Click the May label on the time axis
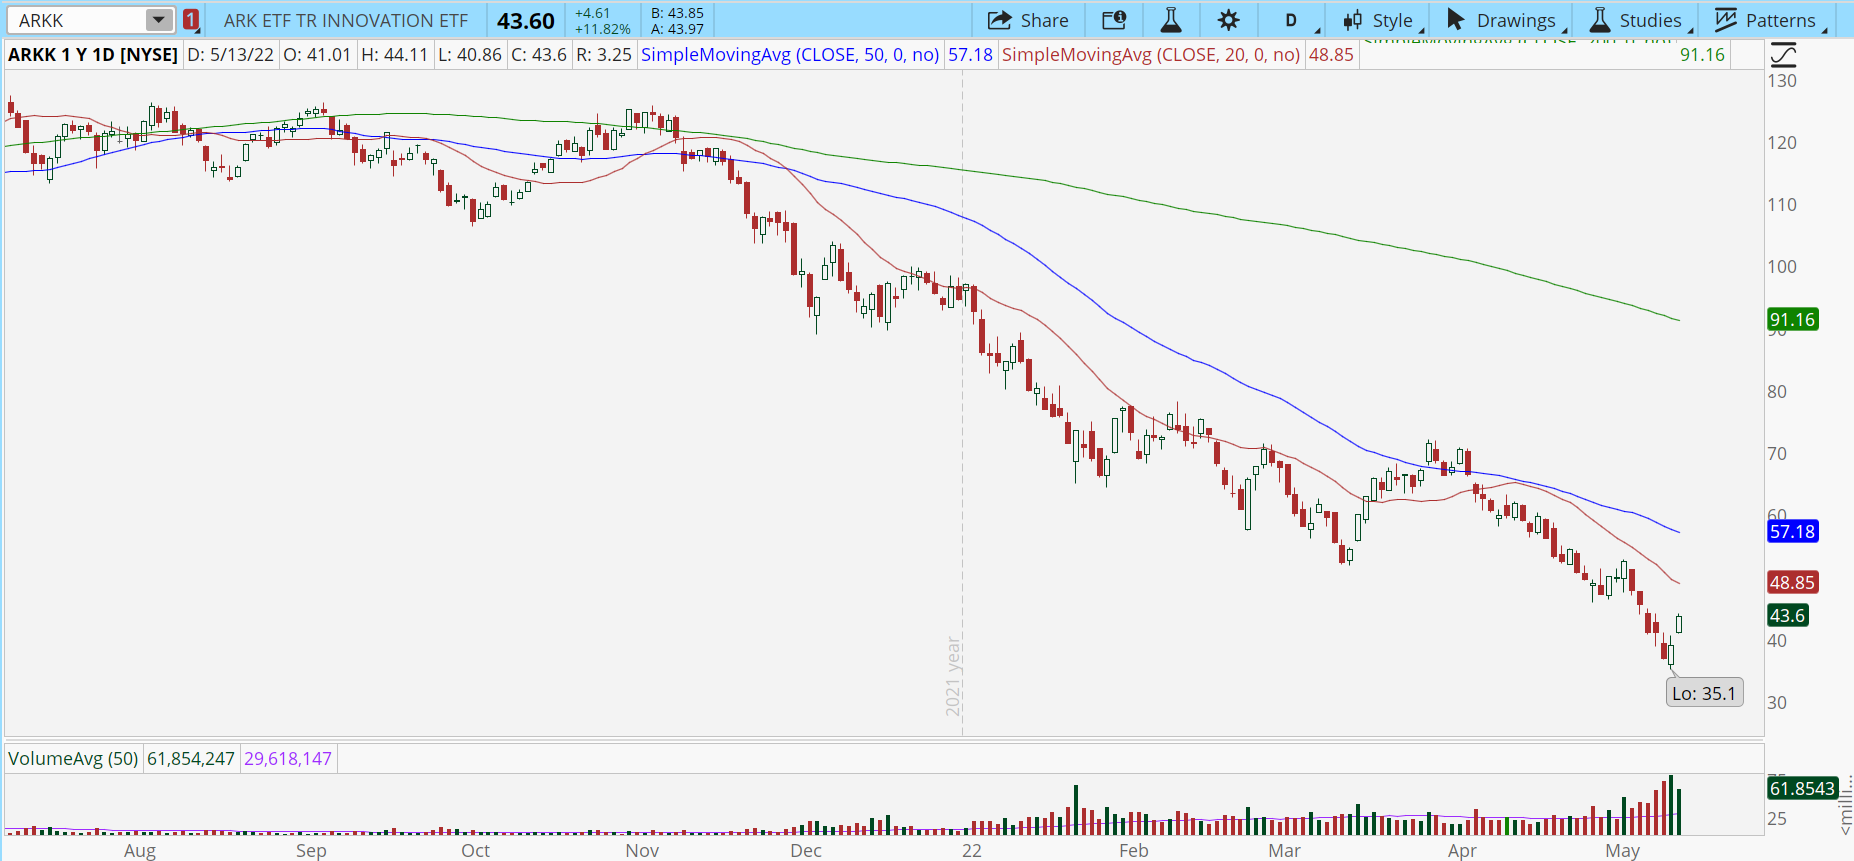This screenshot has height=861, width=1854. pos(1623,851)
